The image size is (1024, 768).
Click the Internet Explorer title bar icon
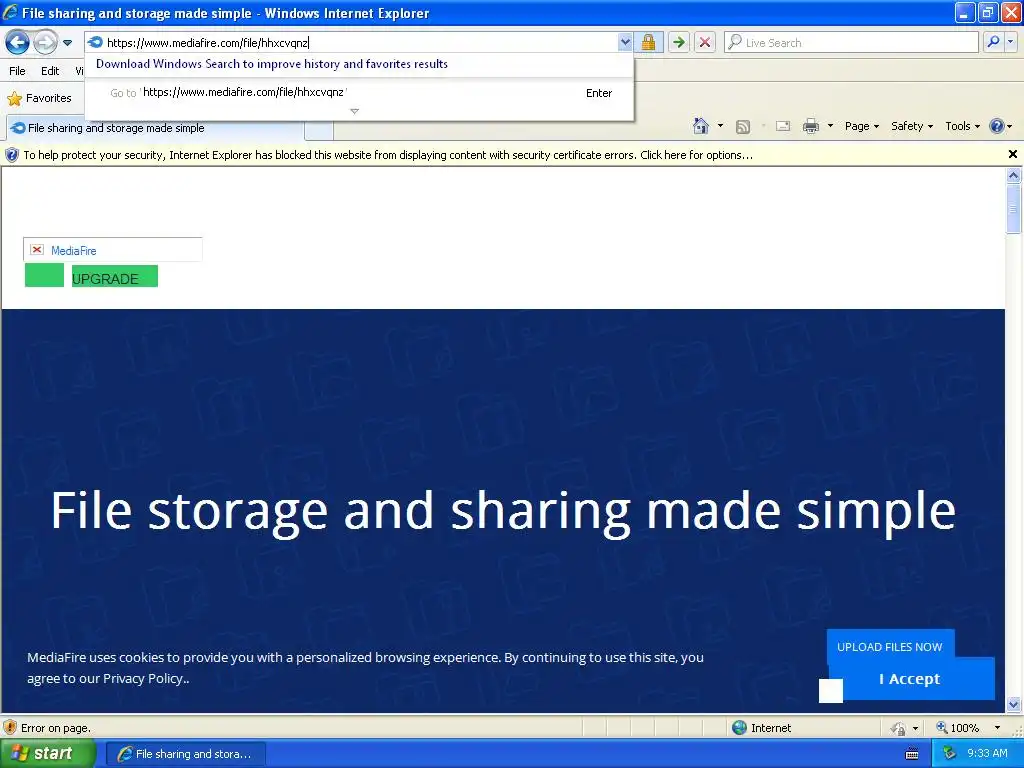(x=10, y=12)
